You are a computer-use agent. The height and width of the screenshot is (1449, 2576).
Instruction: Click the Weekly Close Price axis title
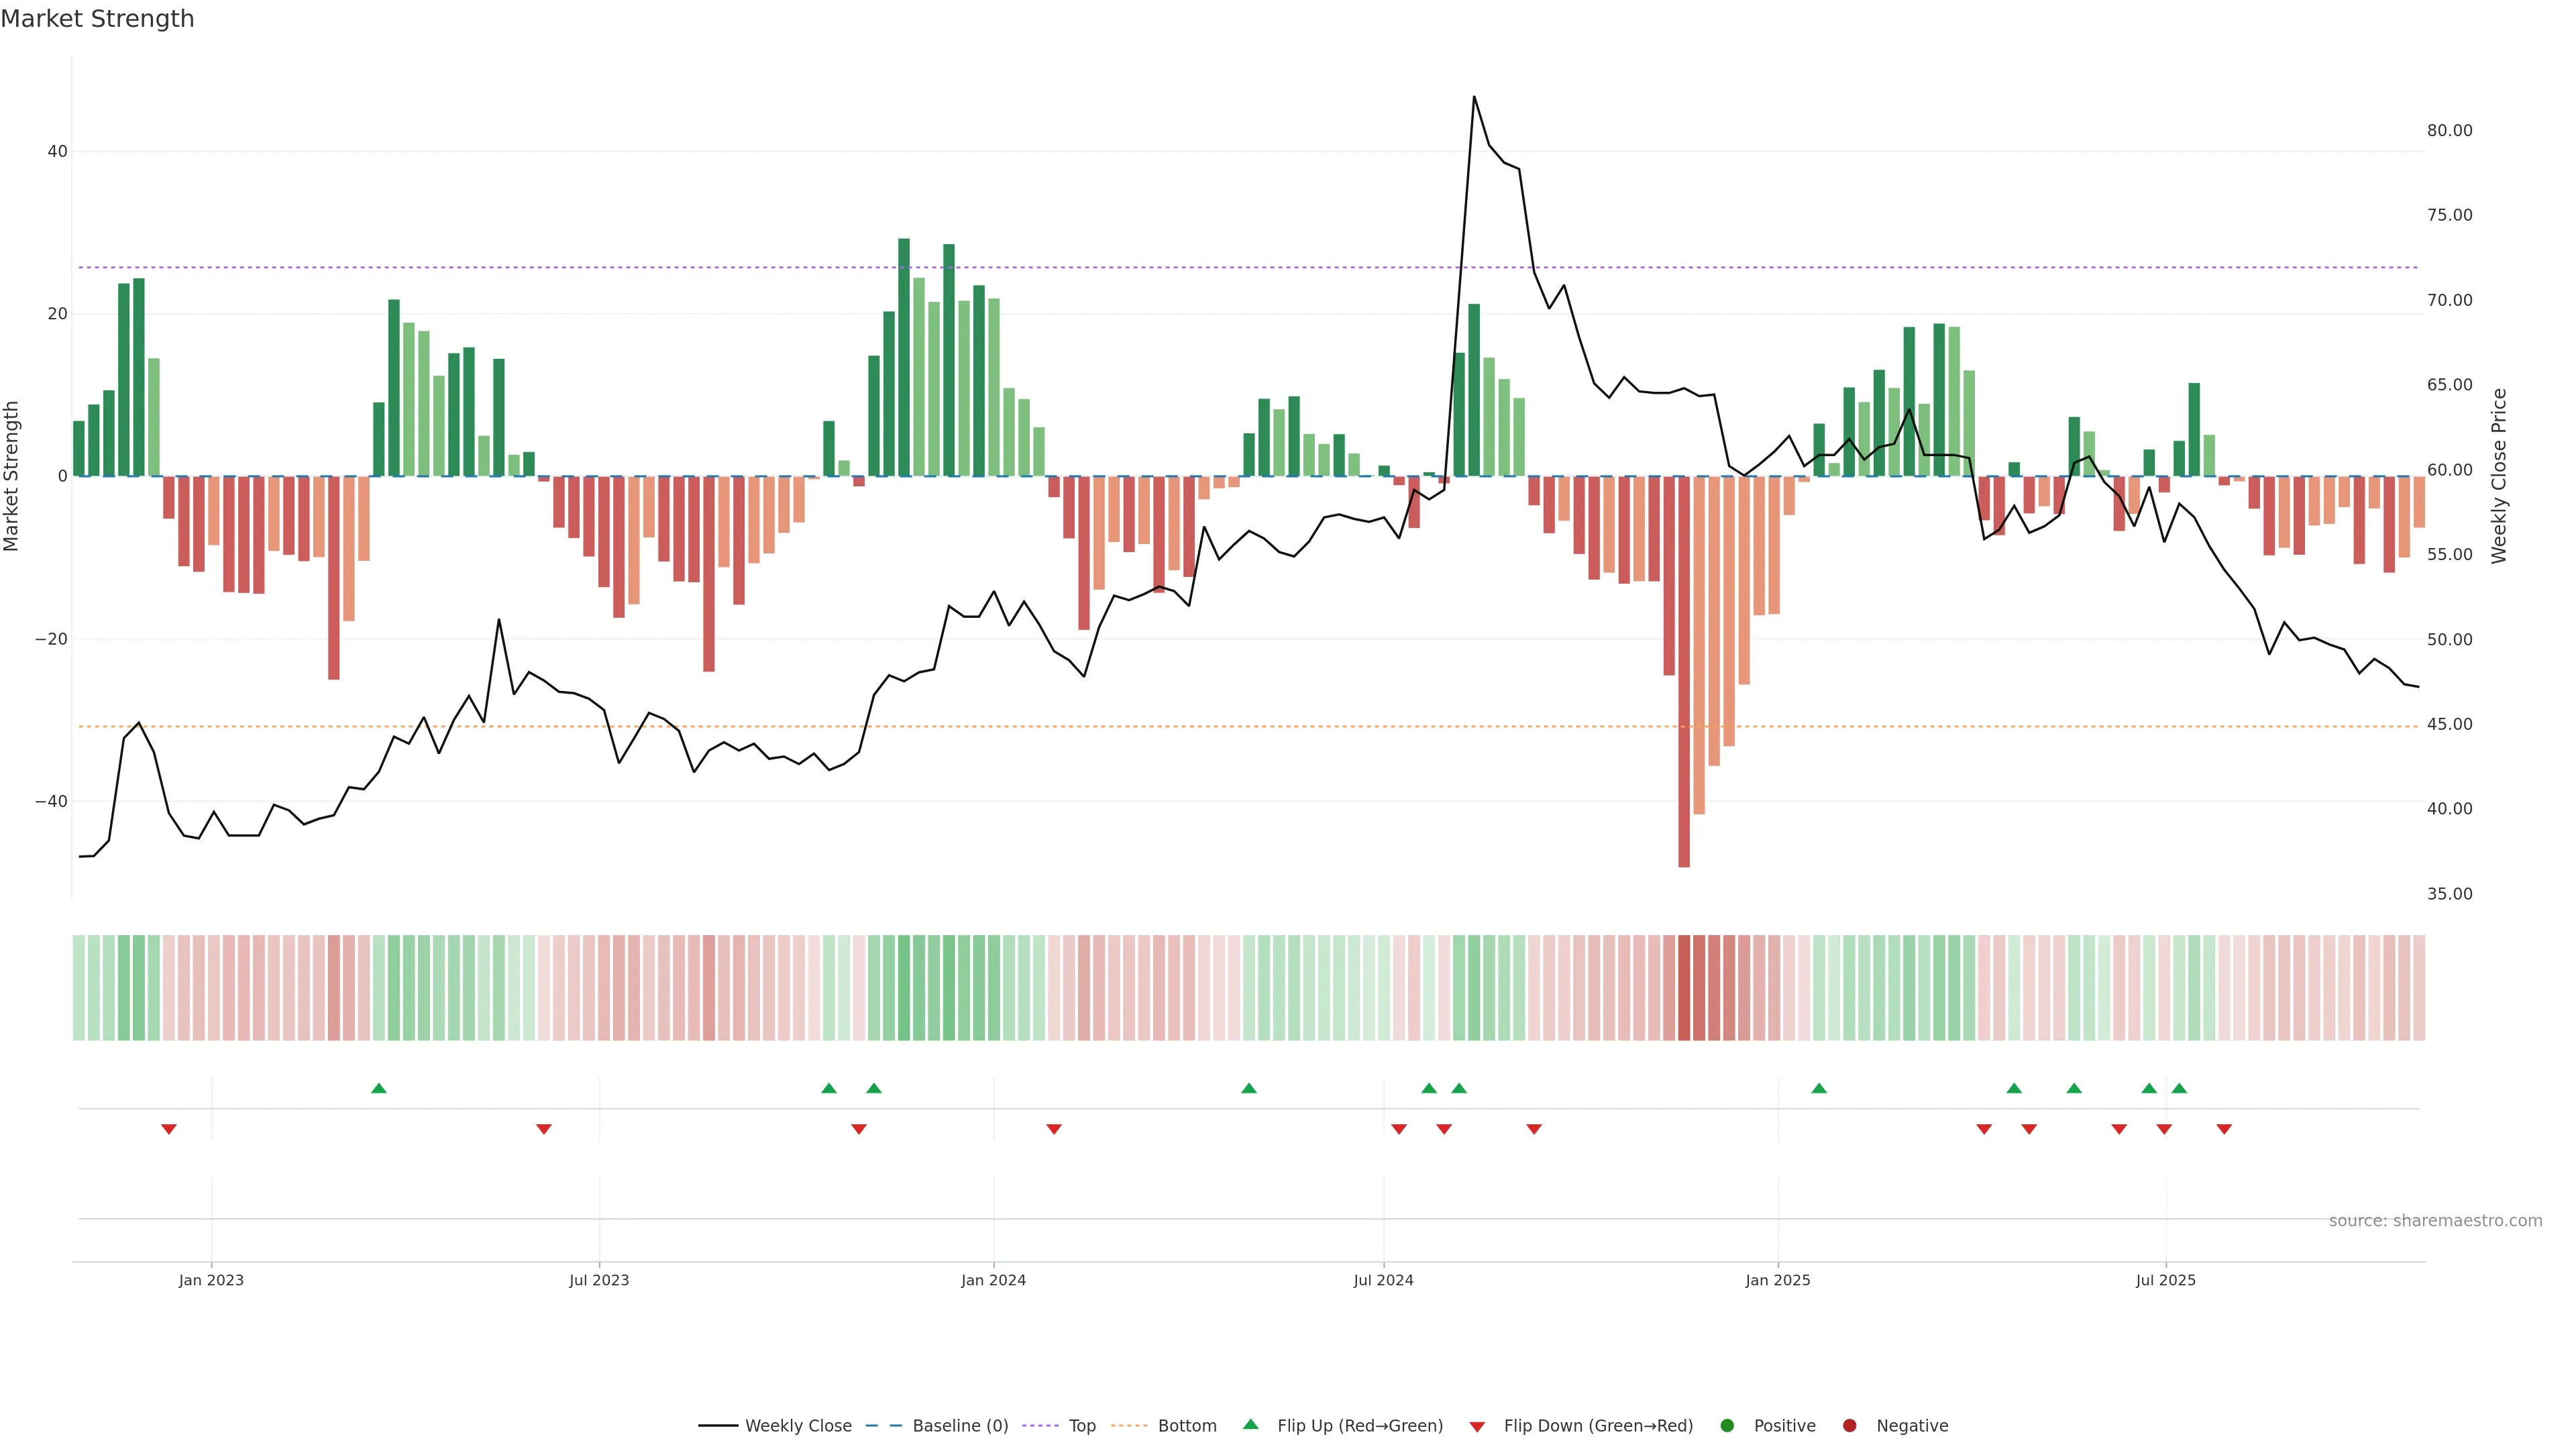(x=2499, y=476)
